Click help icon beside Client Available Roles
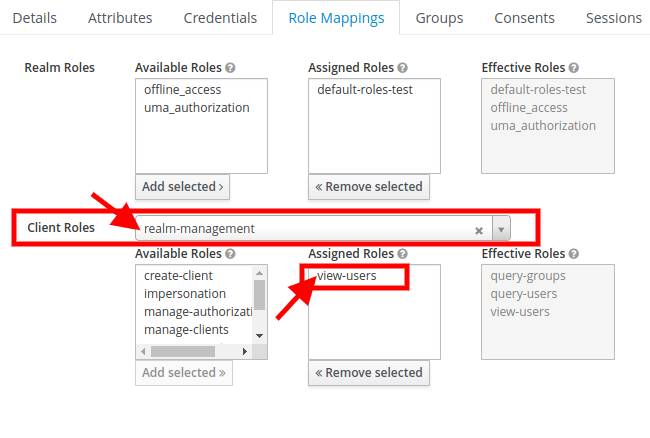 click(231, 254)
